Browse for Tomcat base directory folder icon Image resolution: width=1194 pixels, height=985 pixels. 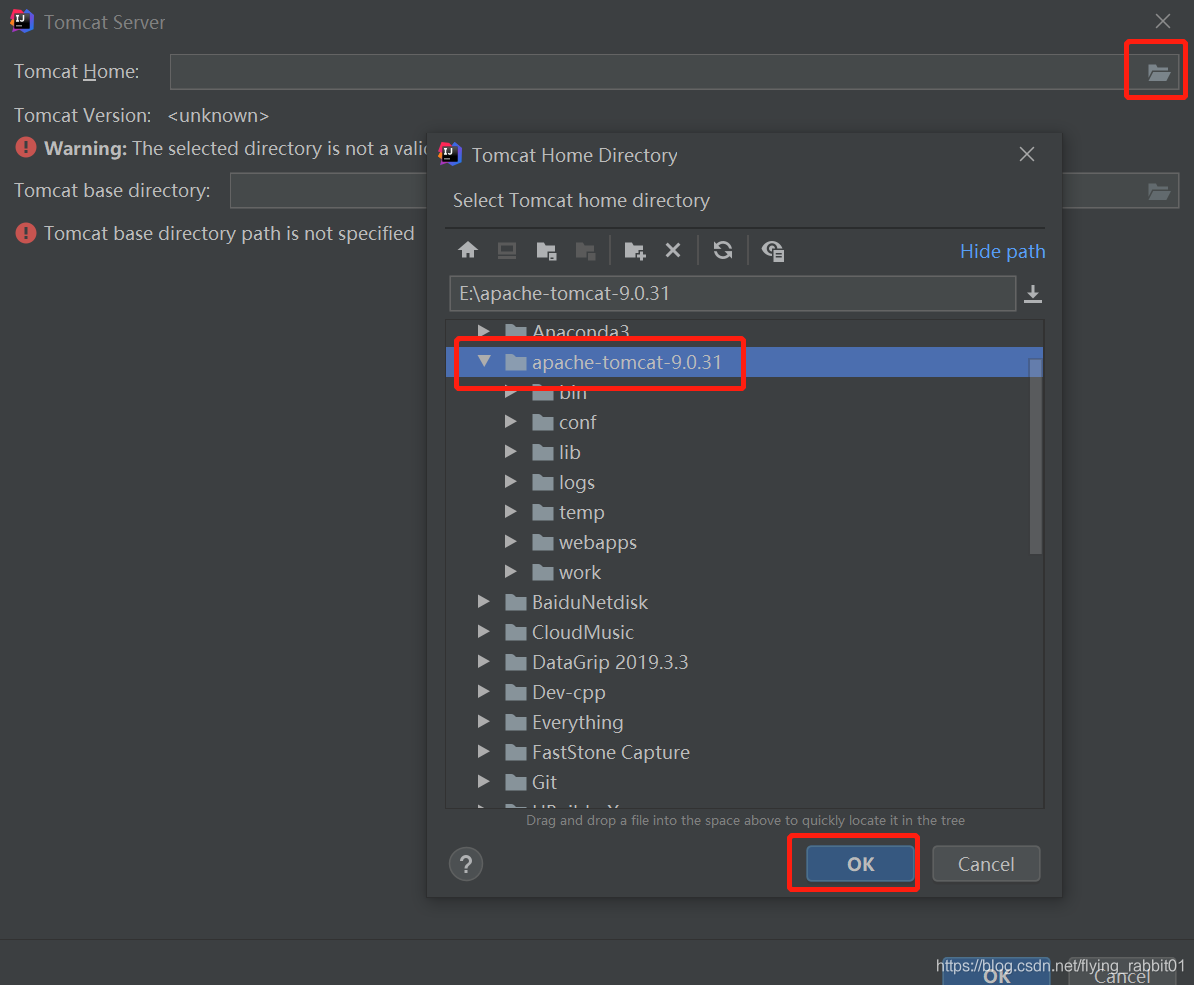point(1158,191)
